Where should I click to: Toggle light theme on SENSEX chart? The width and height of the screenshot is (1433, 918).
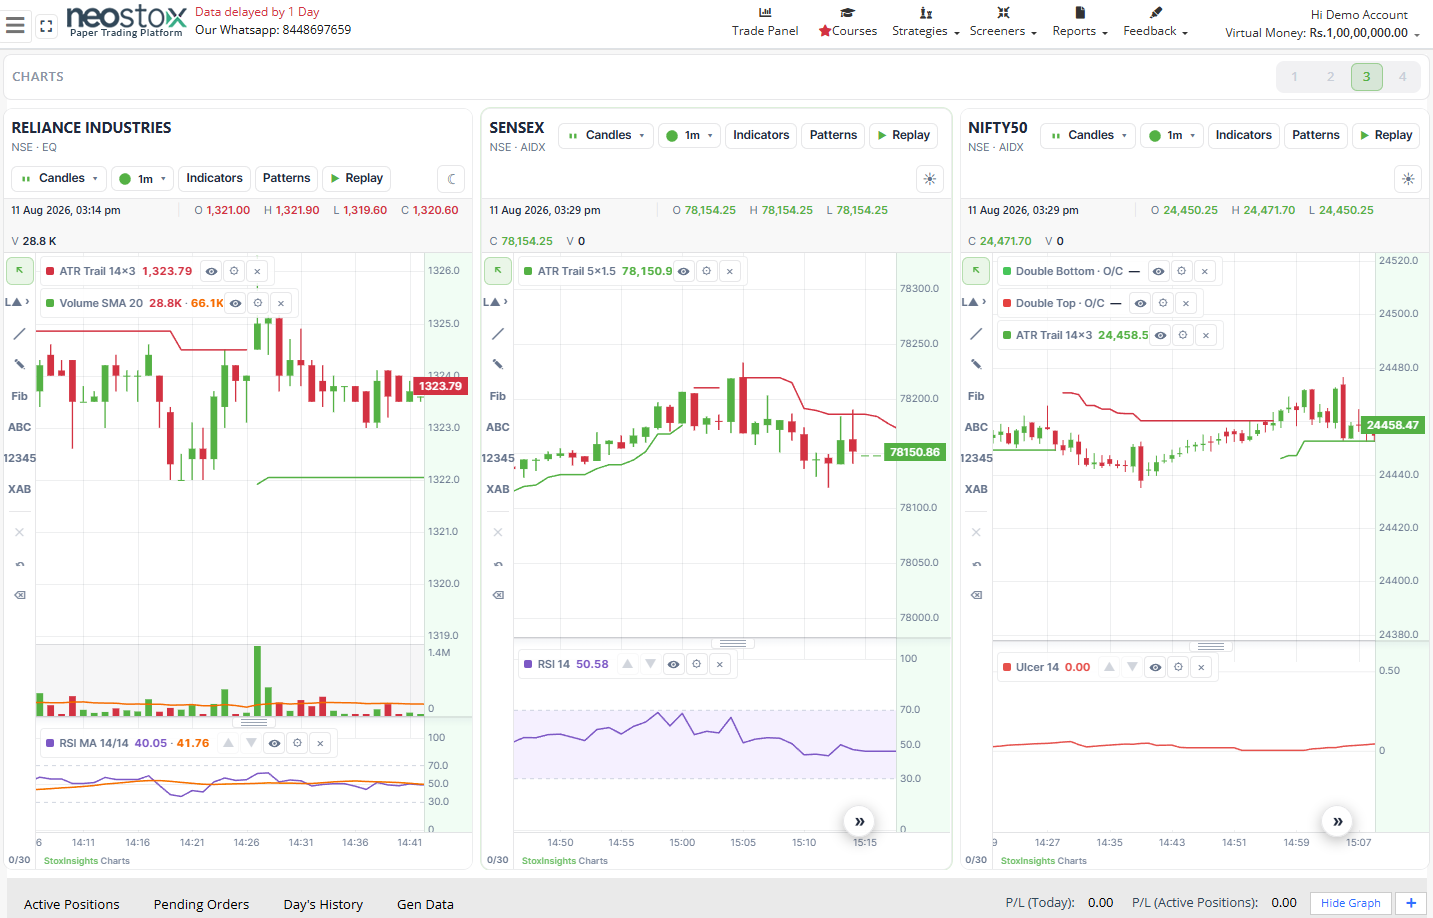pyautogui.click(x=930, y=179)
